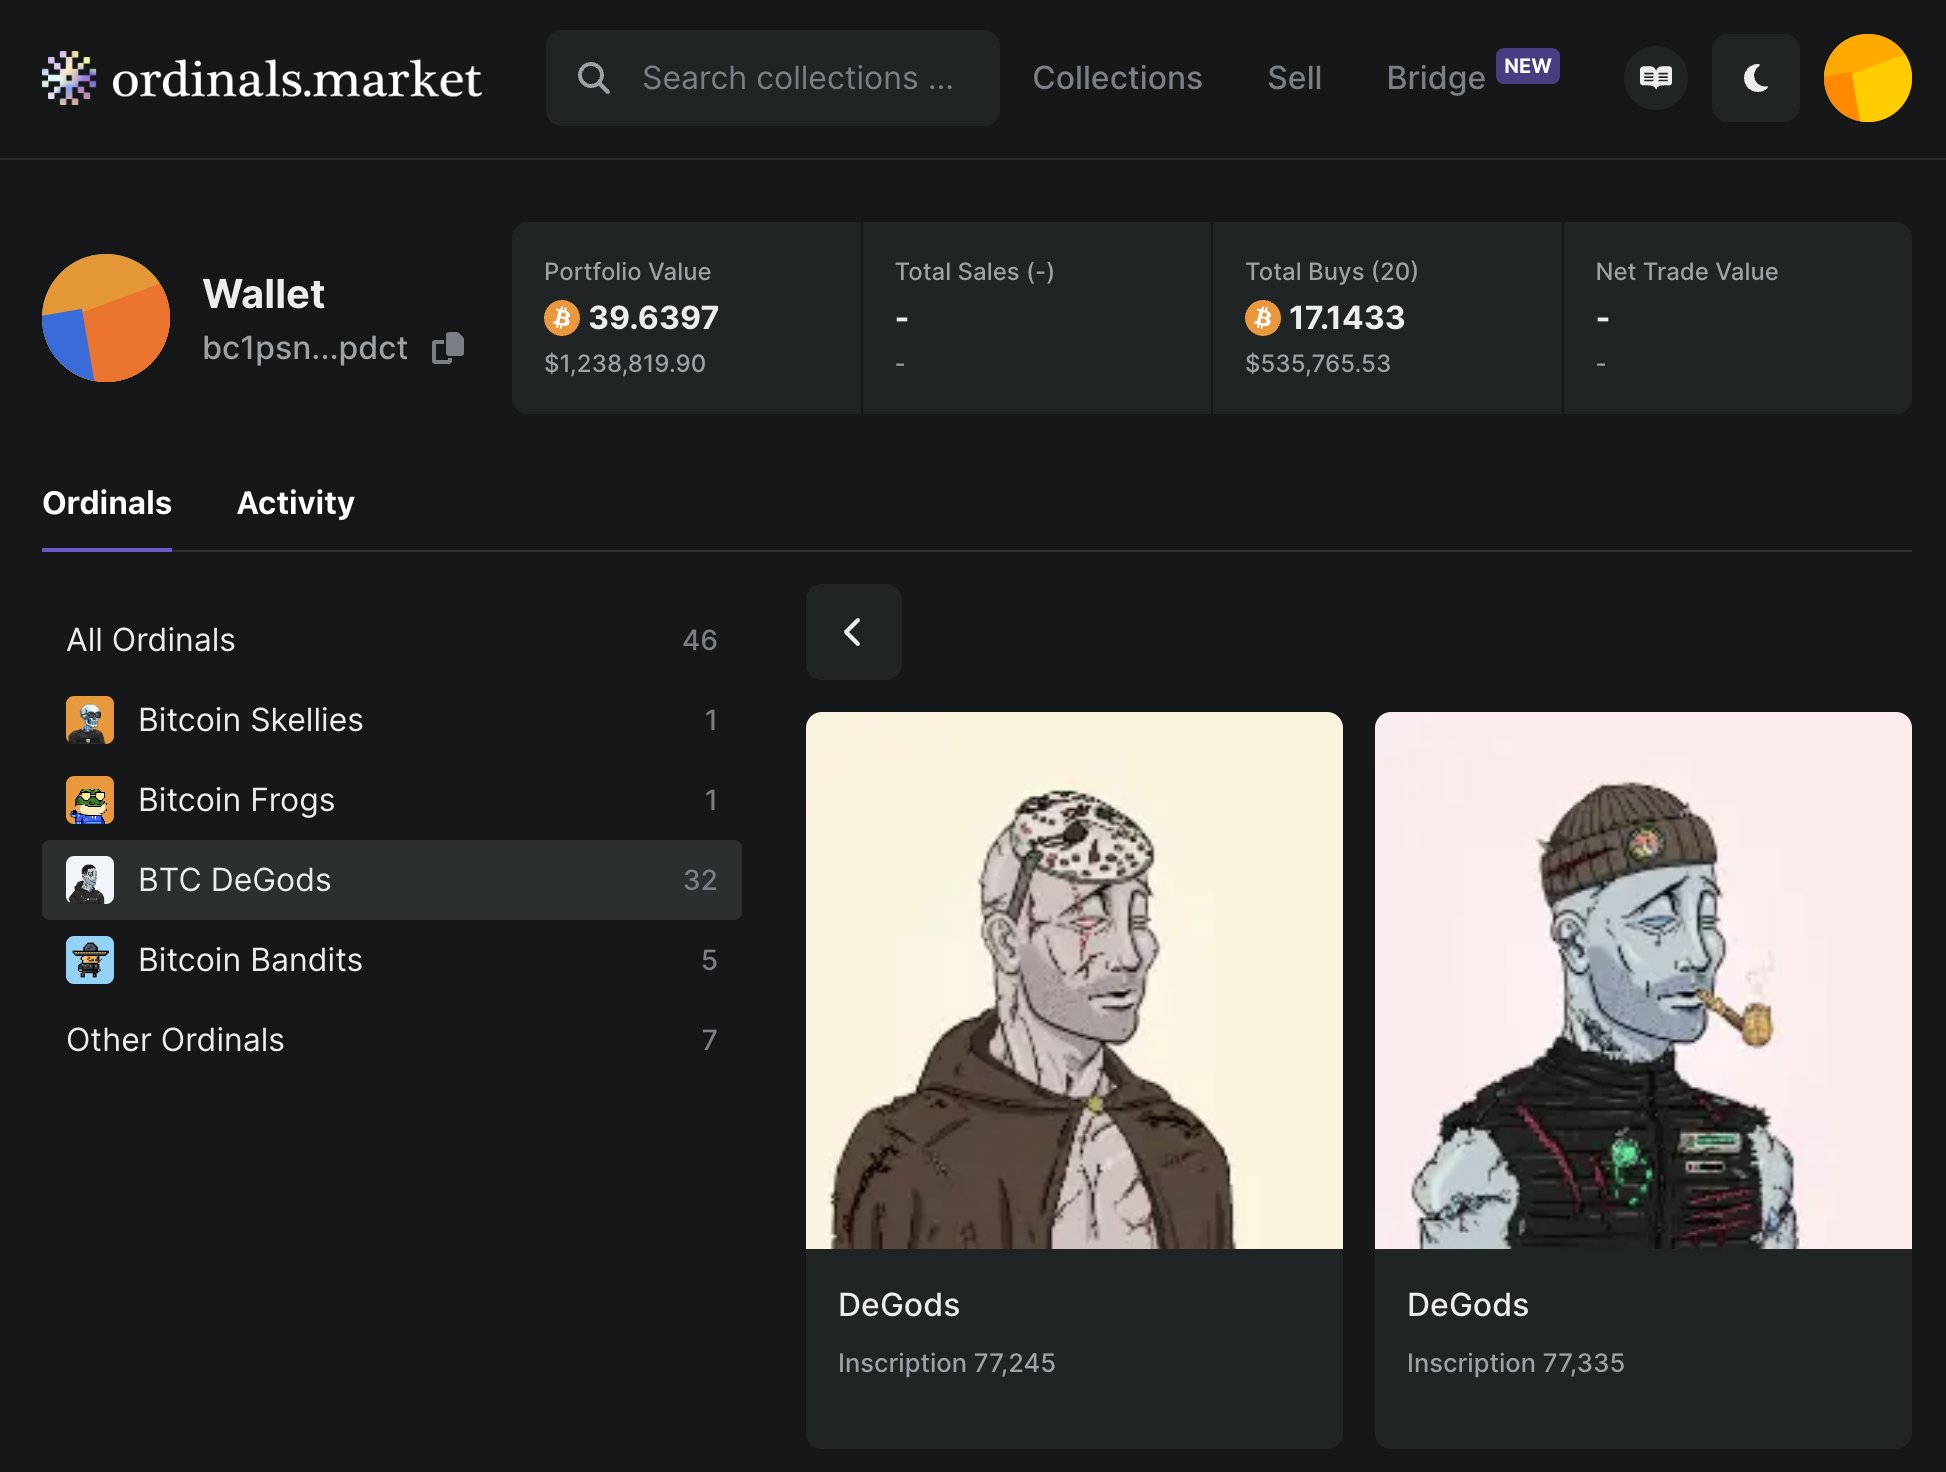Open the orange profile avatar menu
This screenshot has height=1472, width=1946.
1867,78
